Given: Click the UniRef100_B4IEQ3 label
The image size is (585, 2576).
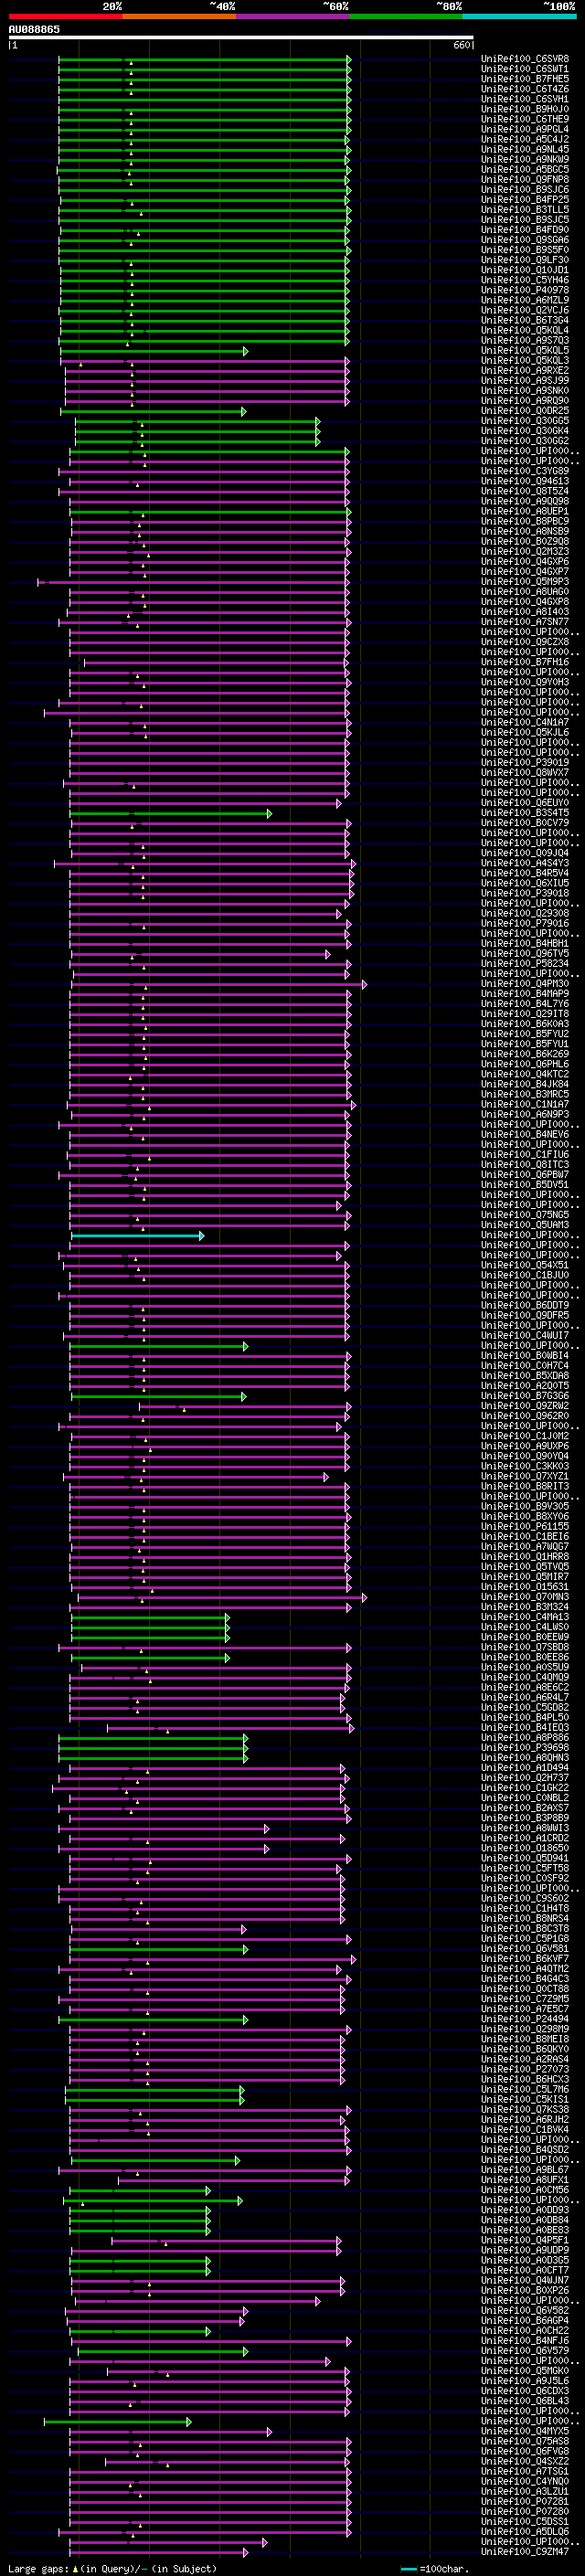Looking at the screenshot, I should [525, 1727].
